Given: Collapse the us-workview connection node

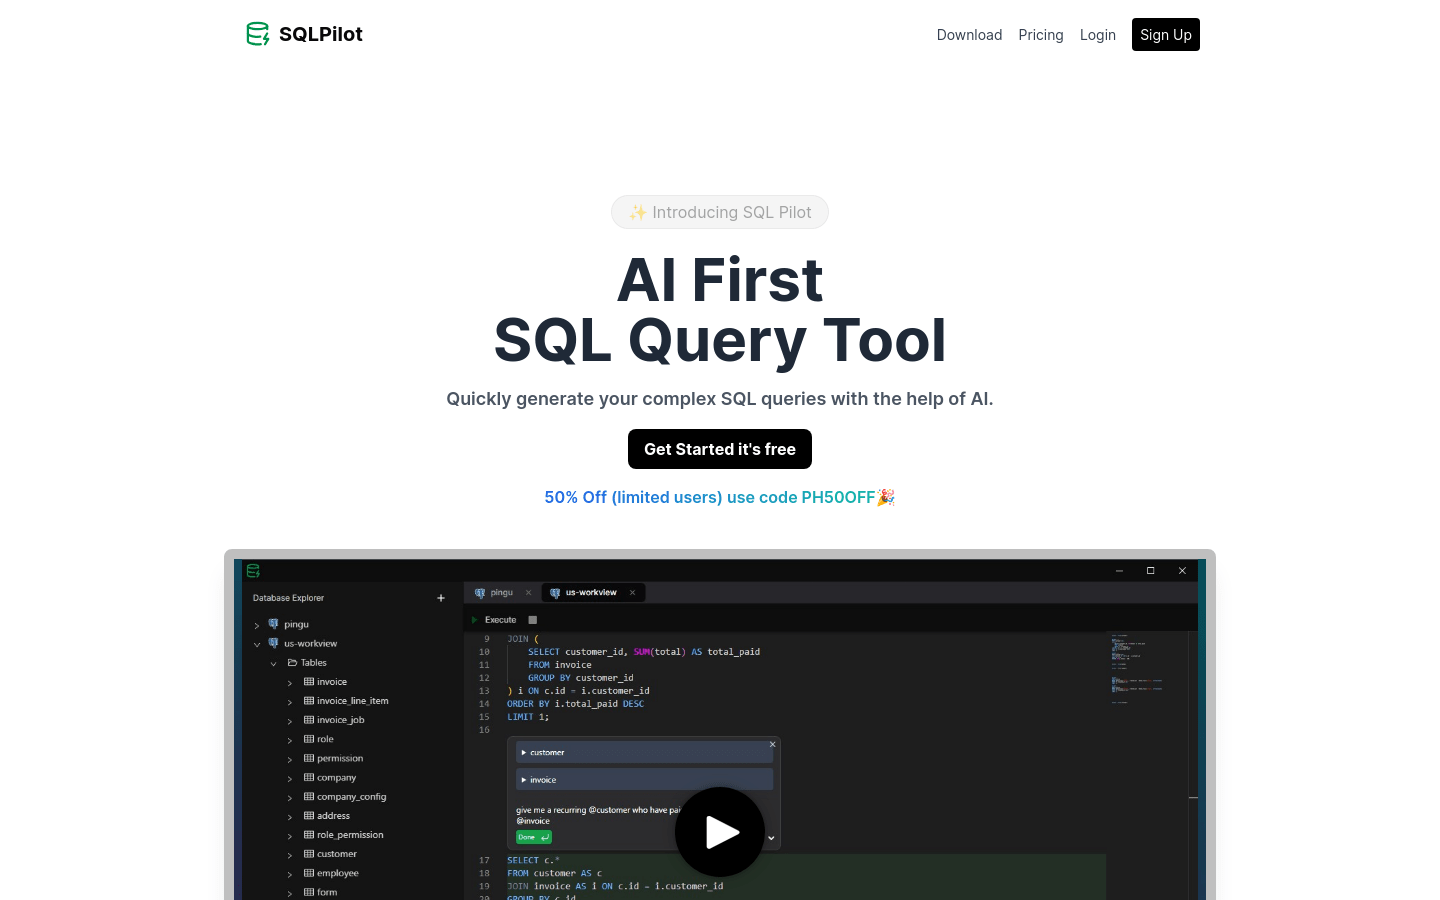Looking at the screenshot, I should (x=257, y=644).
